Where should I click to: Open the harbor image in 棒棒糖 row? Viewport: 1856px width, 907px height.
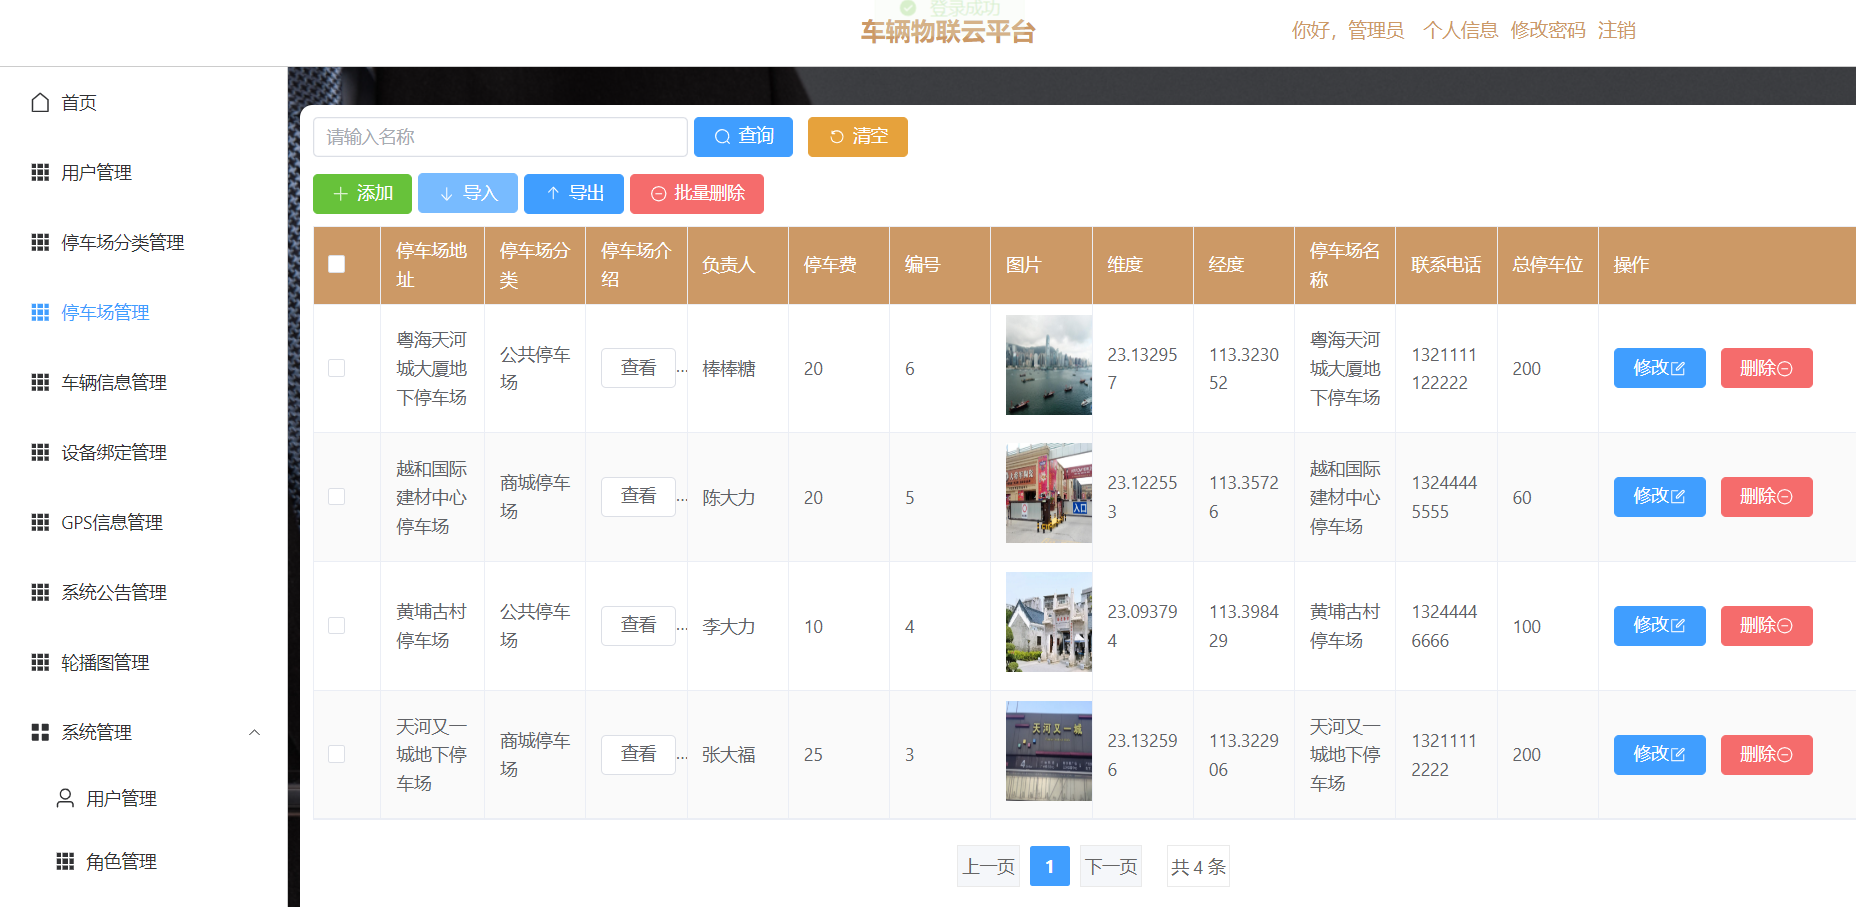point(1049,365)
